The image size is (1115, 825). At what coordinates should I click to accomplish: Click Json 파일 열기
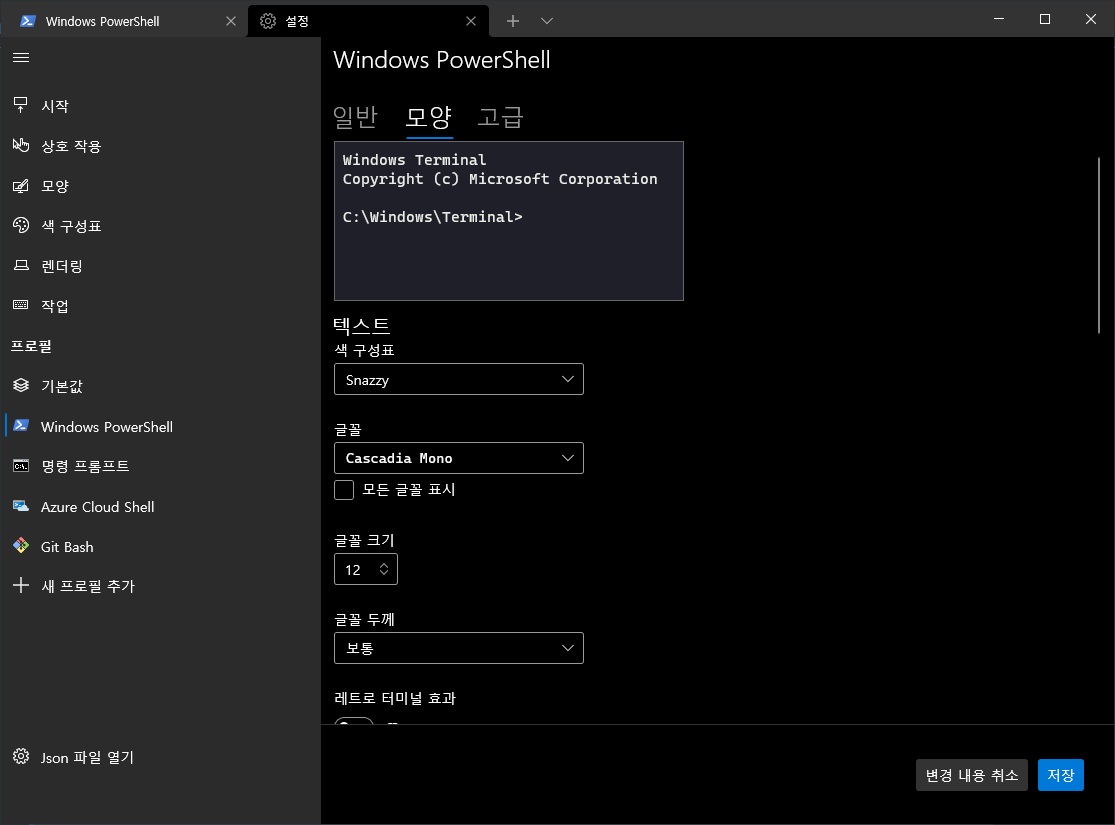point(160,757)
